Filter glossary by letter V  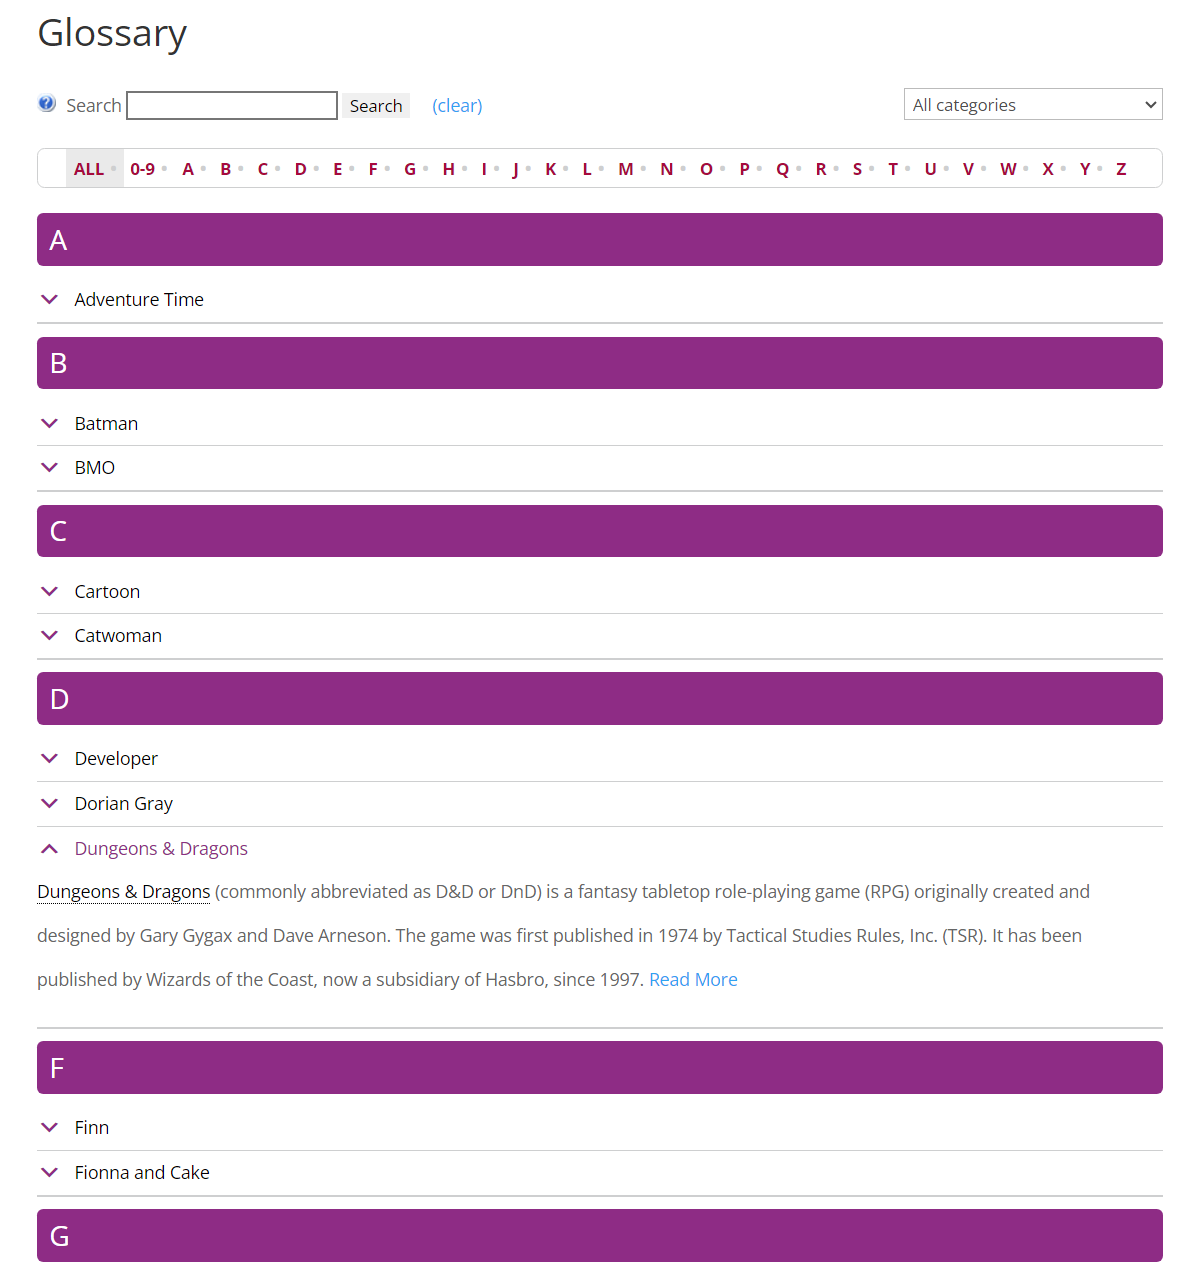point(968,169)
